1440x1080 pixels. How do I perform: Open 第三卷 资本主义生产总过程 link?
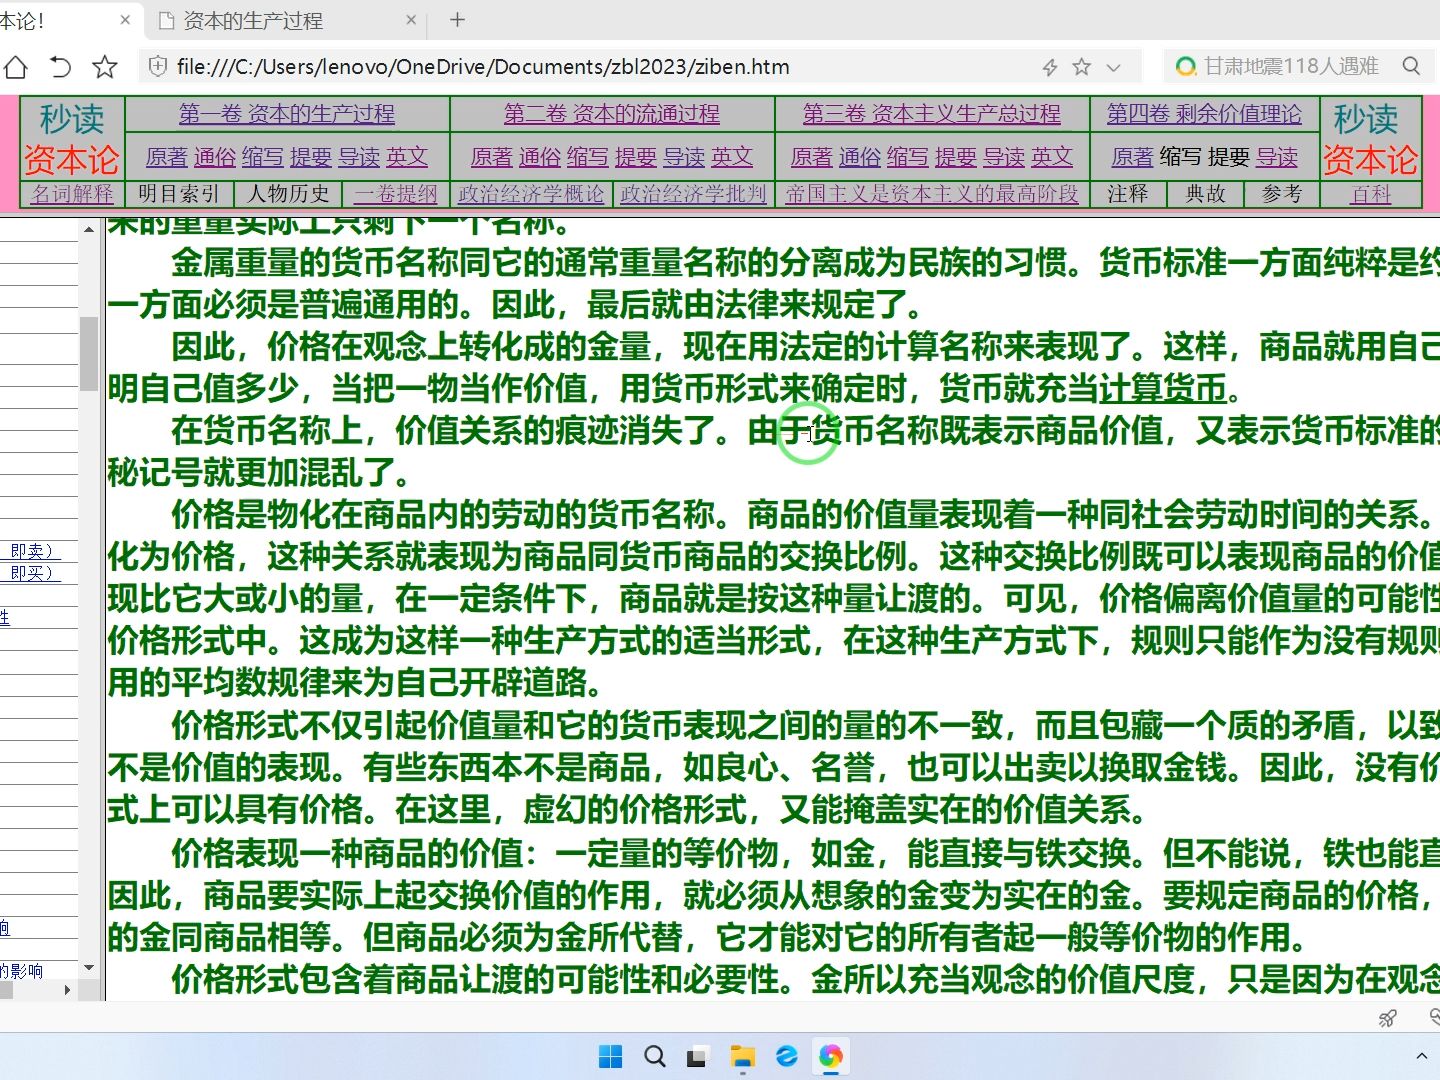(932, 114)
